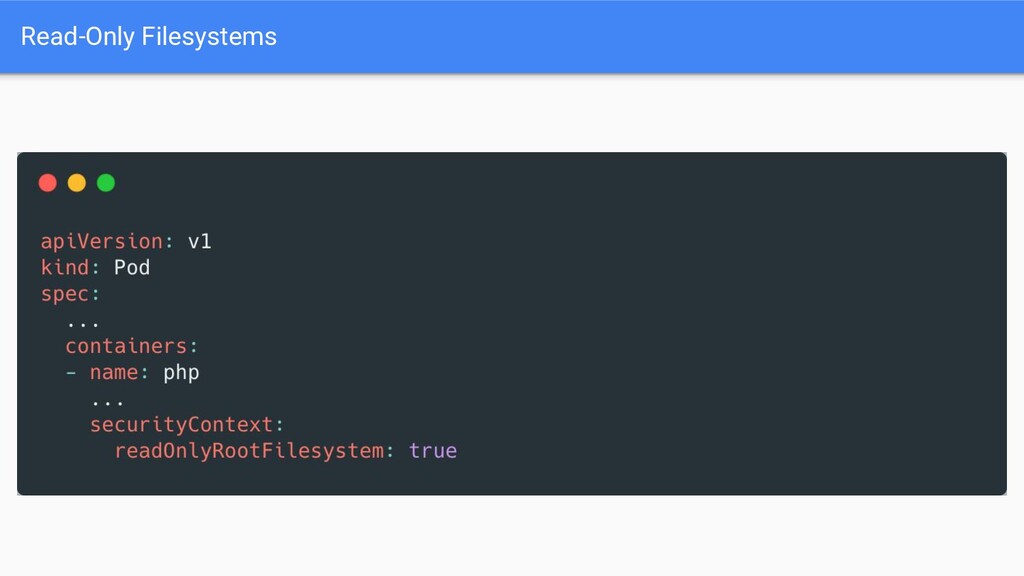Click the readOnlyRootFilesystem key

(249, 451)
